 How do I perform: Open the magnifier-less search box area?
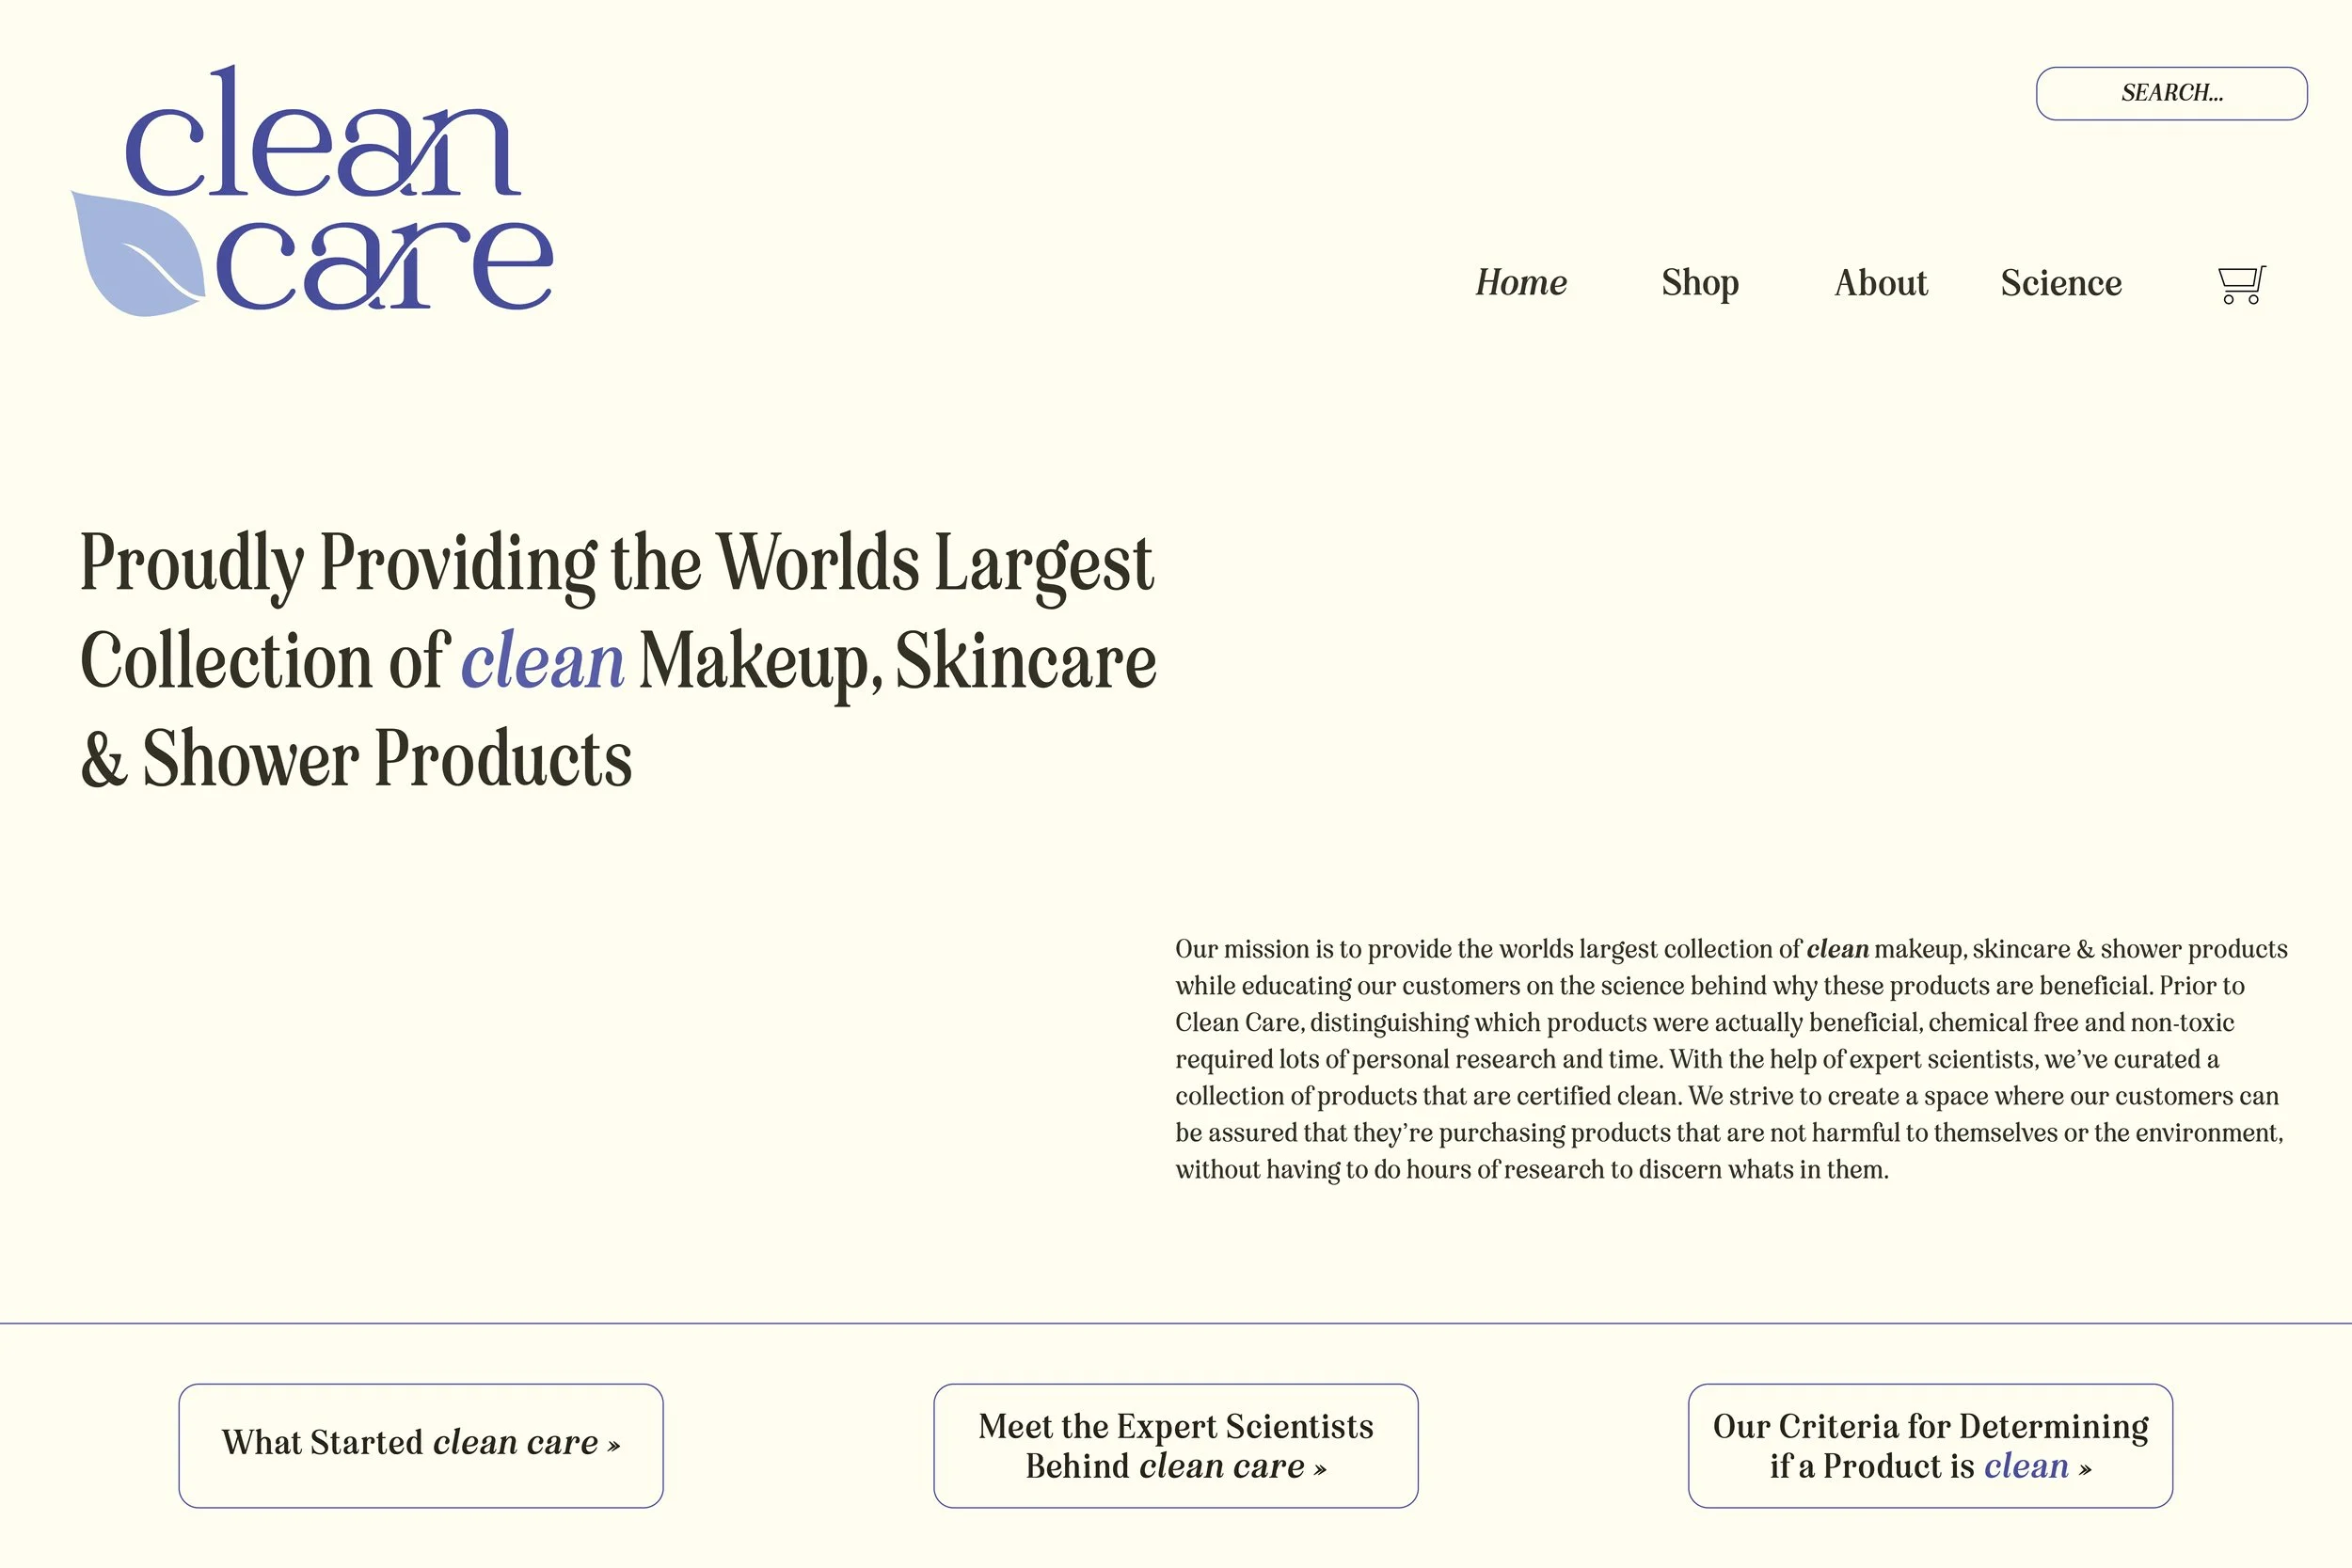[2170, 93]
